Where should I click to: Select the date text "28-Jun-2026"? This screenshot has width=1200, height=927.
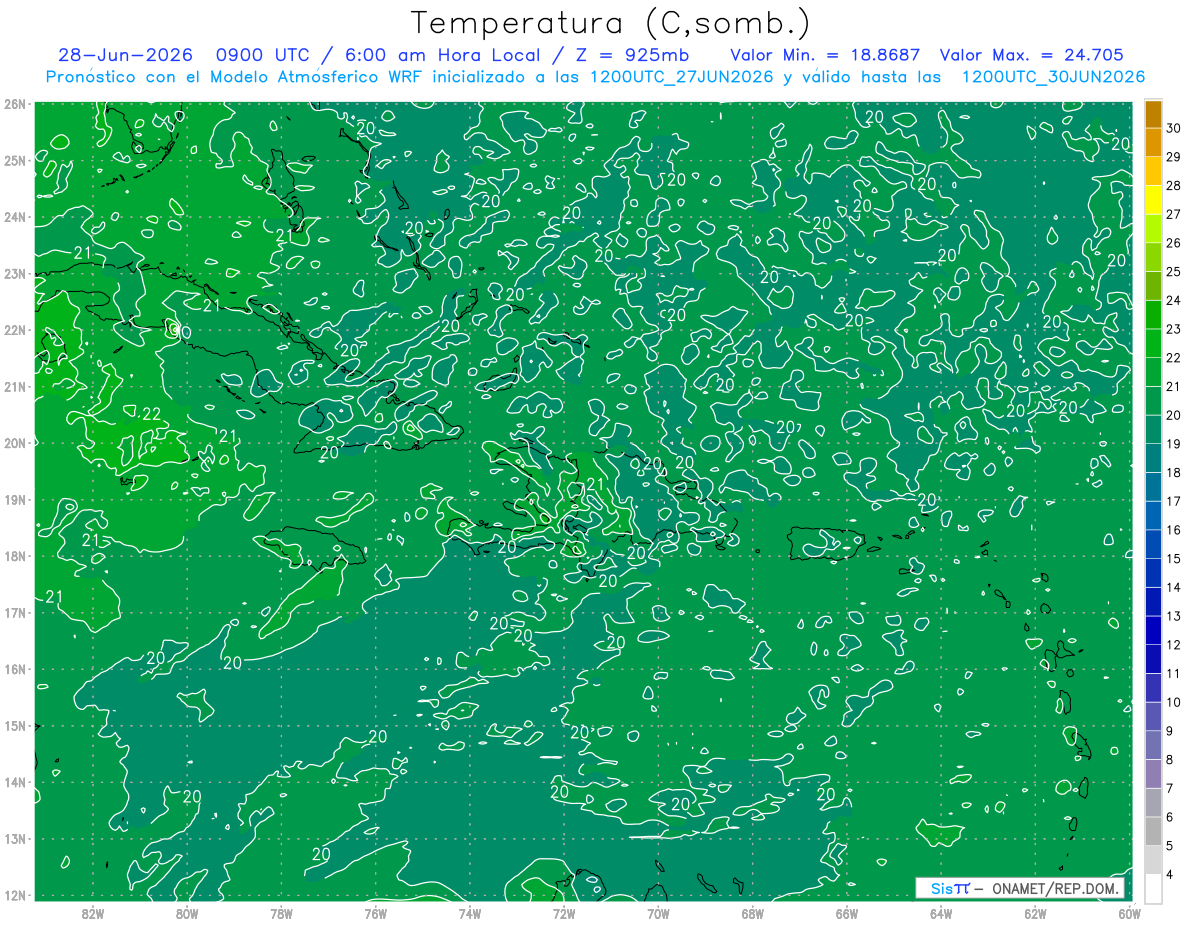[124, 55]
